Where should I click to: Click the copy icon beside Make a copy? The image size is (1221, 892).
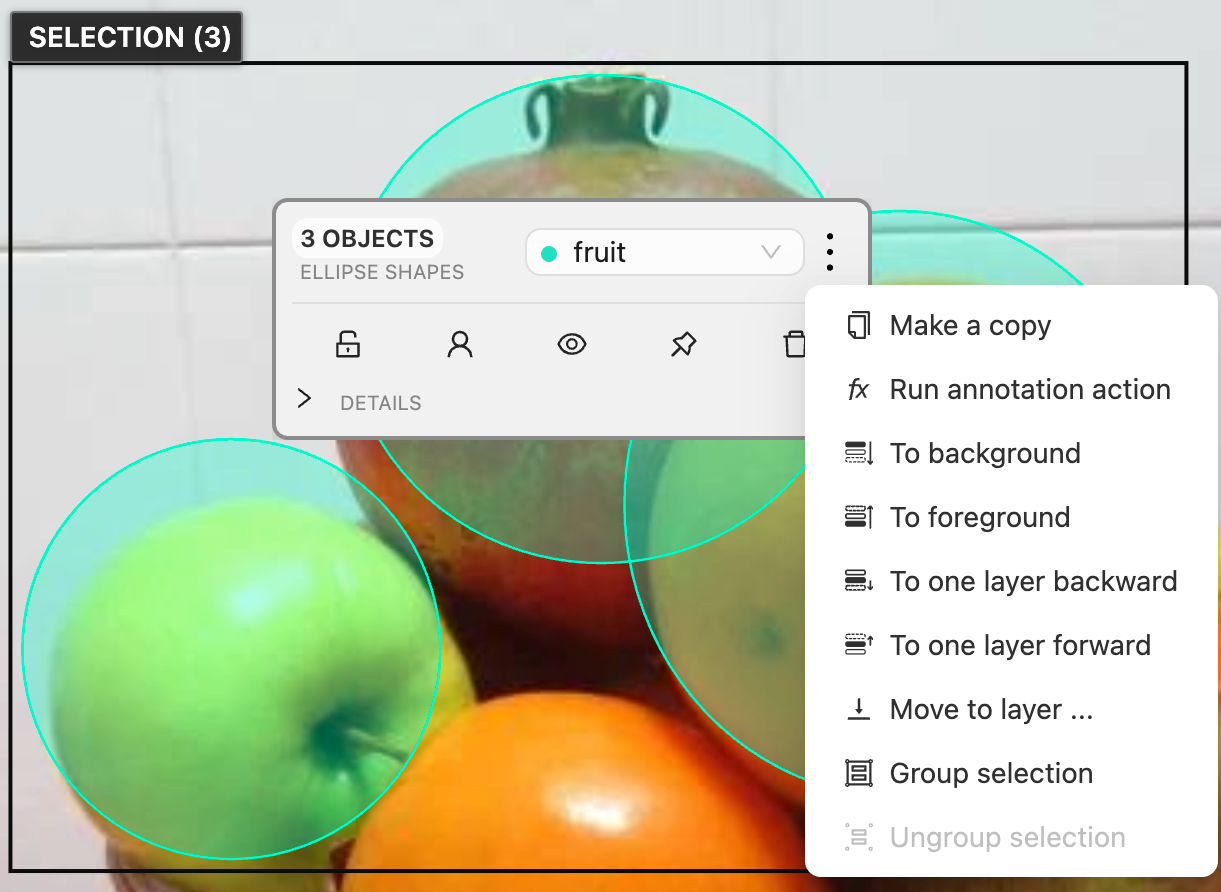(858, 326)
